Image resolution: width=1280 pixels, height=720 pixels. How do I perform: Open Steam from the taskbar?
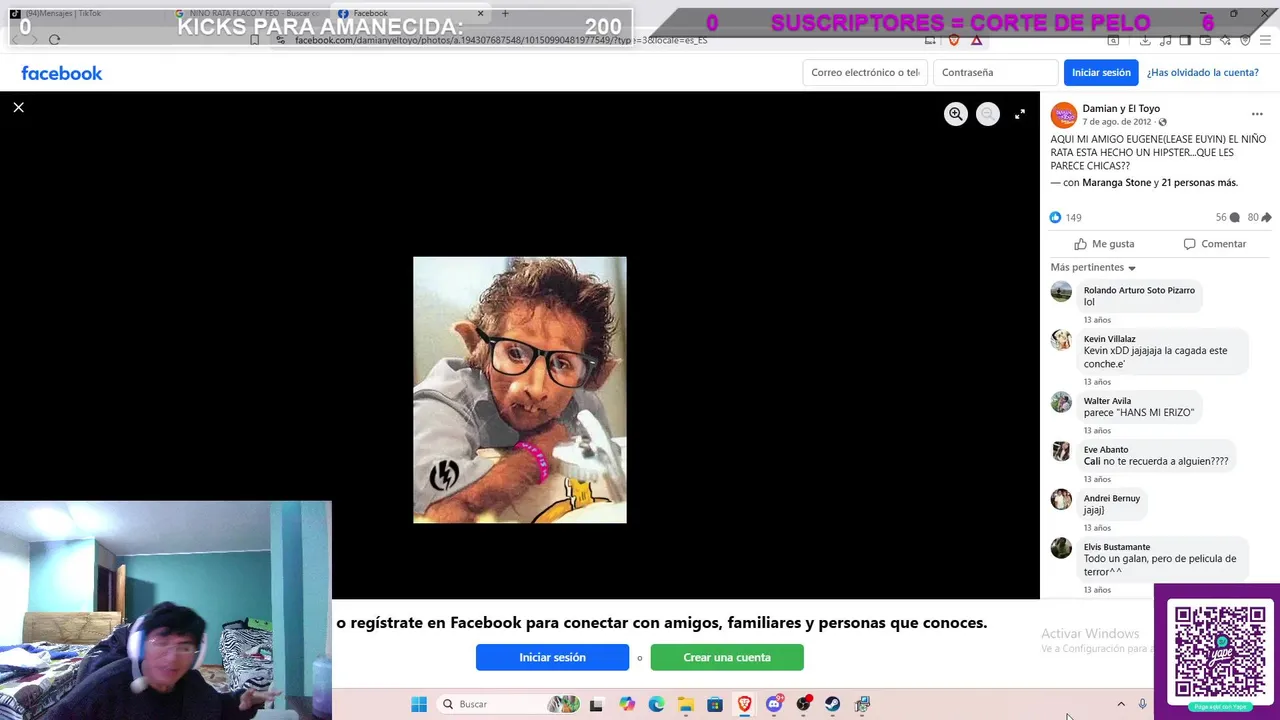point(833,704)
